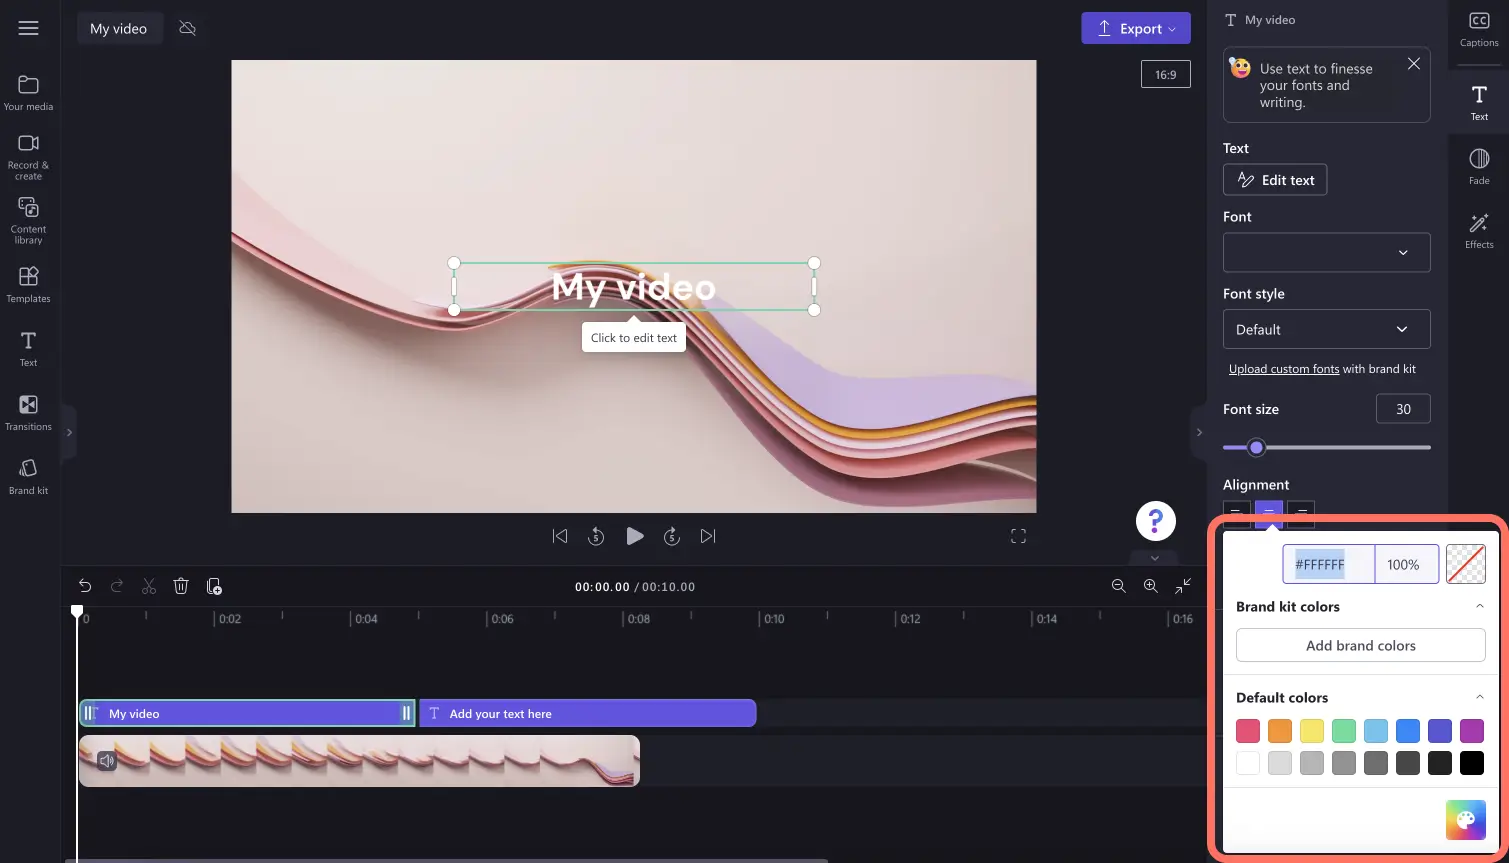This screenshot has height=863, width=1509.
Task: Pick the green default color swatch
Action: point(1344,731)
